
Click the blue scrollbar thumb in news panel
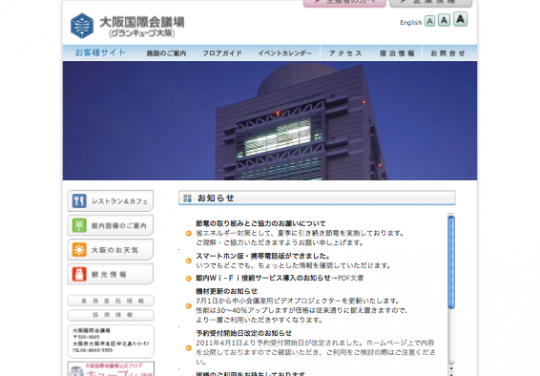(451, 262)
